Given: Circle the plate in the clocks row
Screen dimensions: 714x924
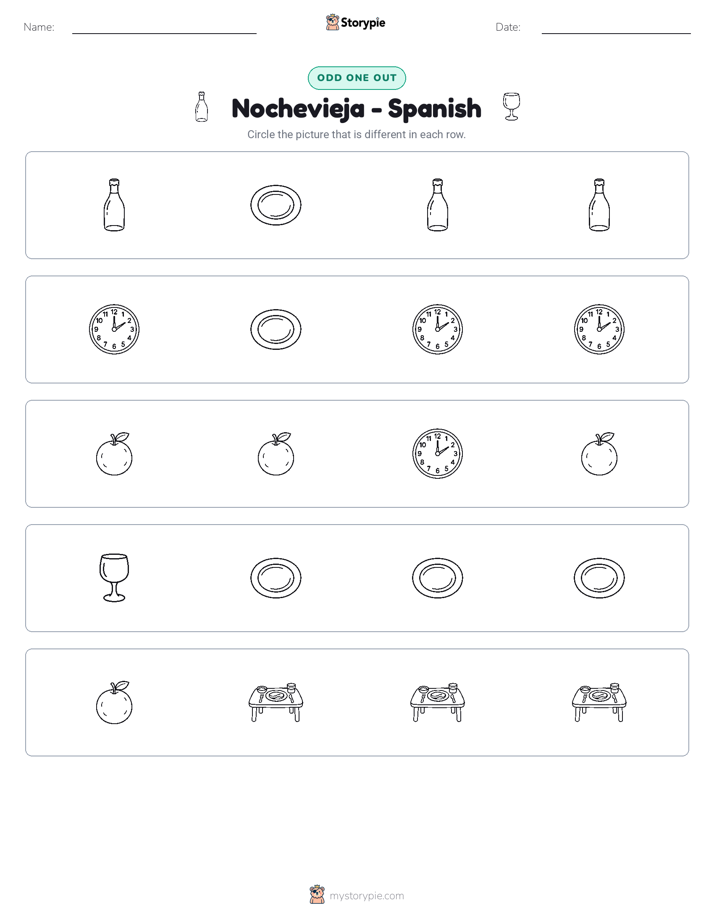Looking at the screenshot, I should pos(276,329).
